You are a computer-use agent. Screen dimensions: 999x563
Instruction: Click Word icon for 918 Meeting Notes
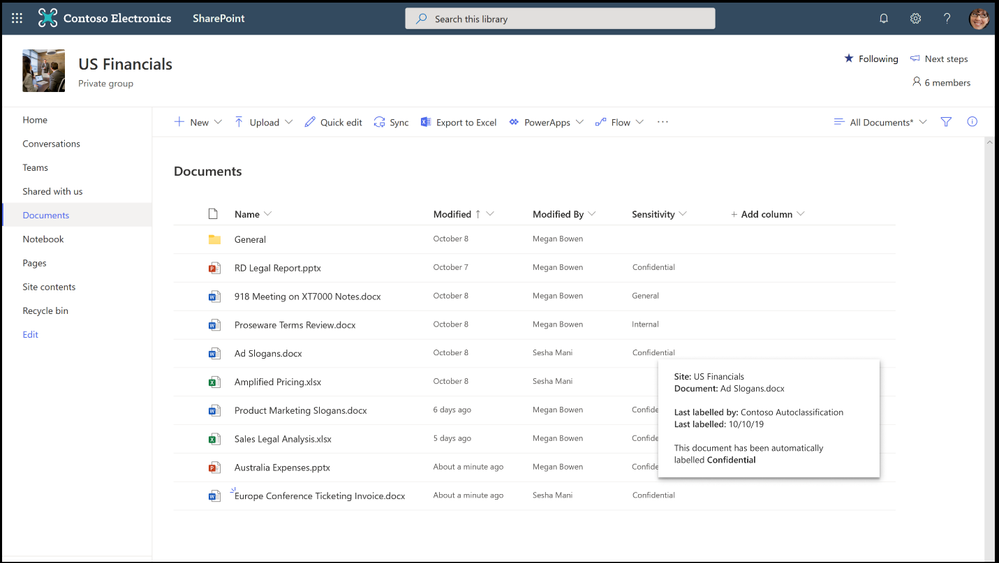point(215,297)
